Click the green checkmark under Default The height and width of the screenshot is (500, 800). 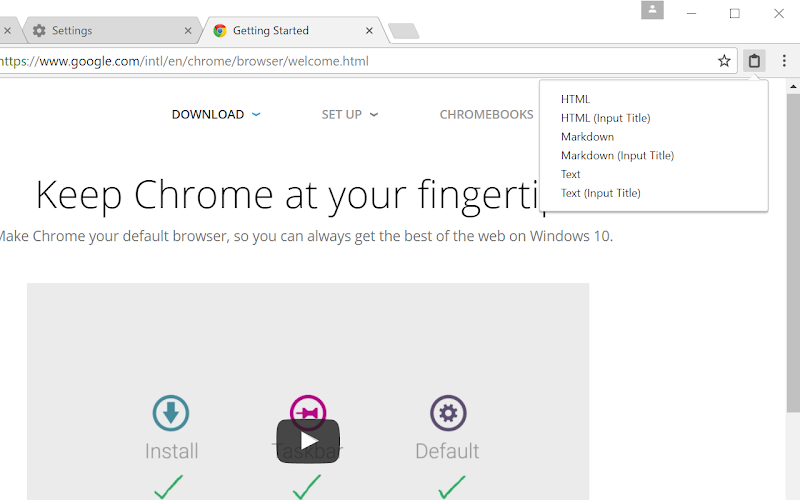click(x=452, y=487)
